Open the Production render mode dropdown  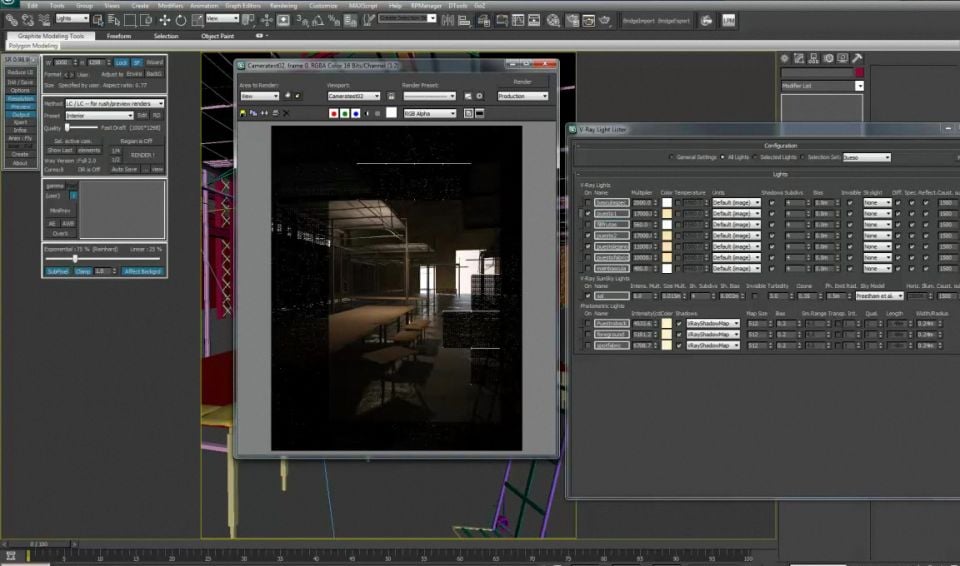523,96
